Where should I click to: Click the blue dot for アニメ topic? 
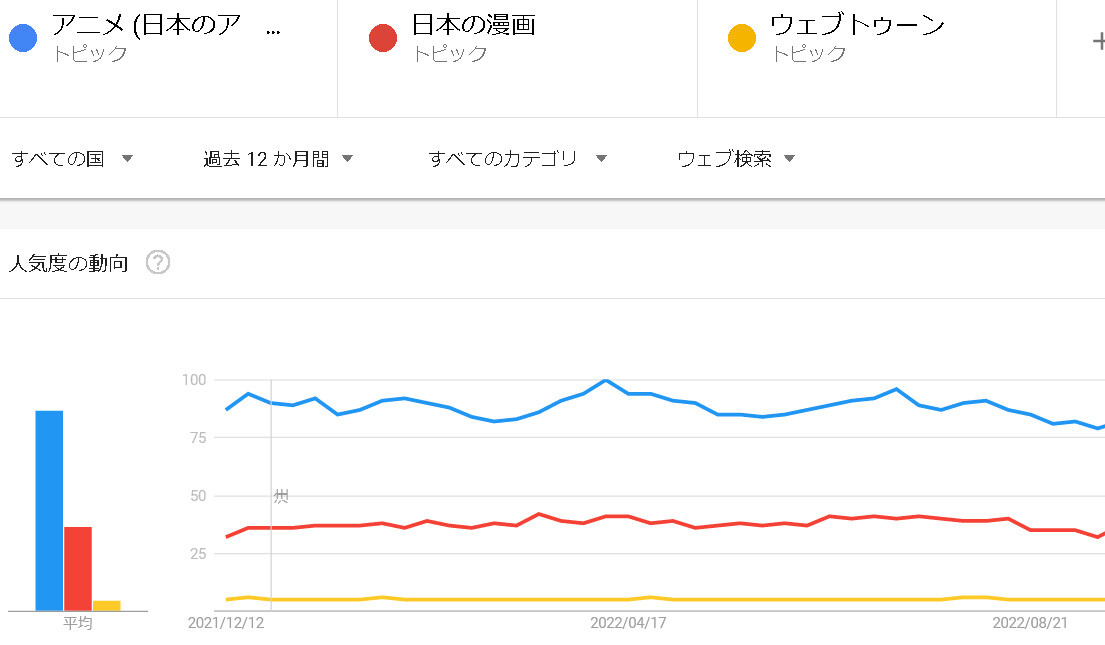pos(22,39)
